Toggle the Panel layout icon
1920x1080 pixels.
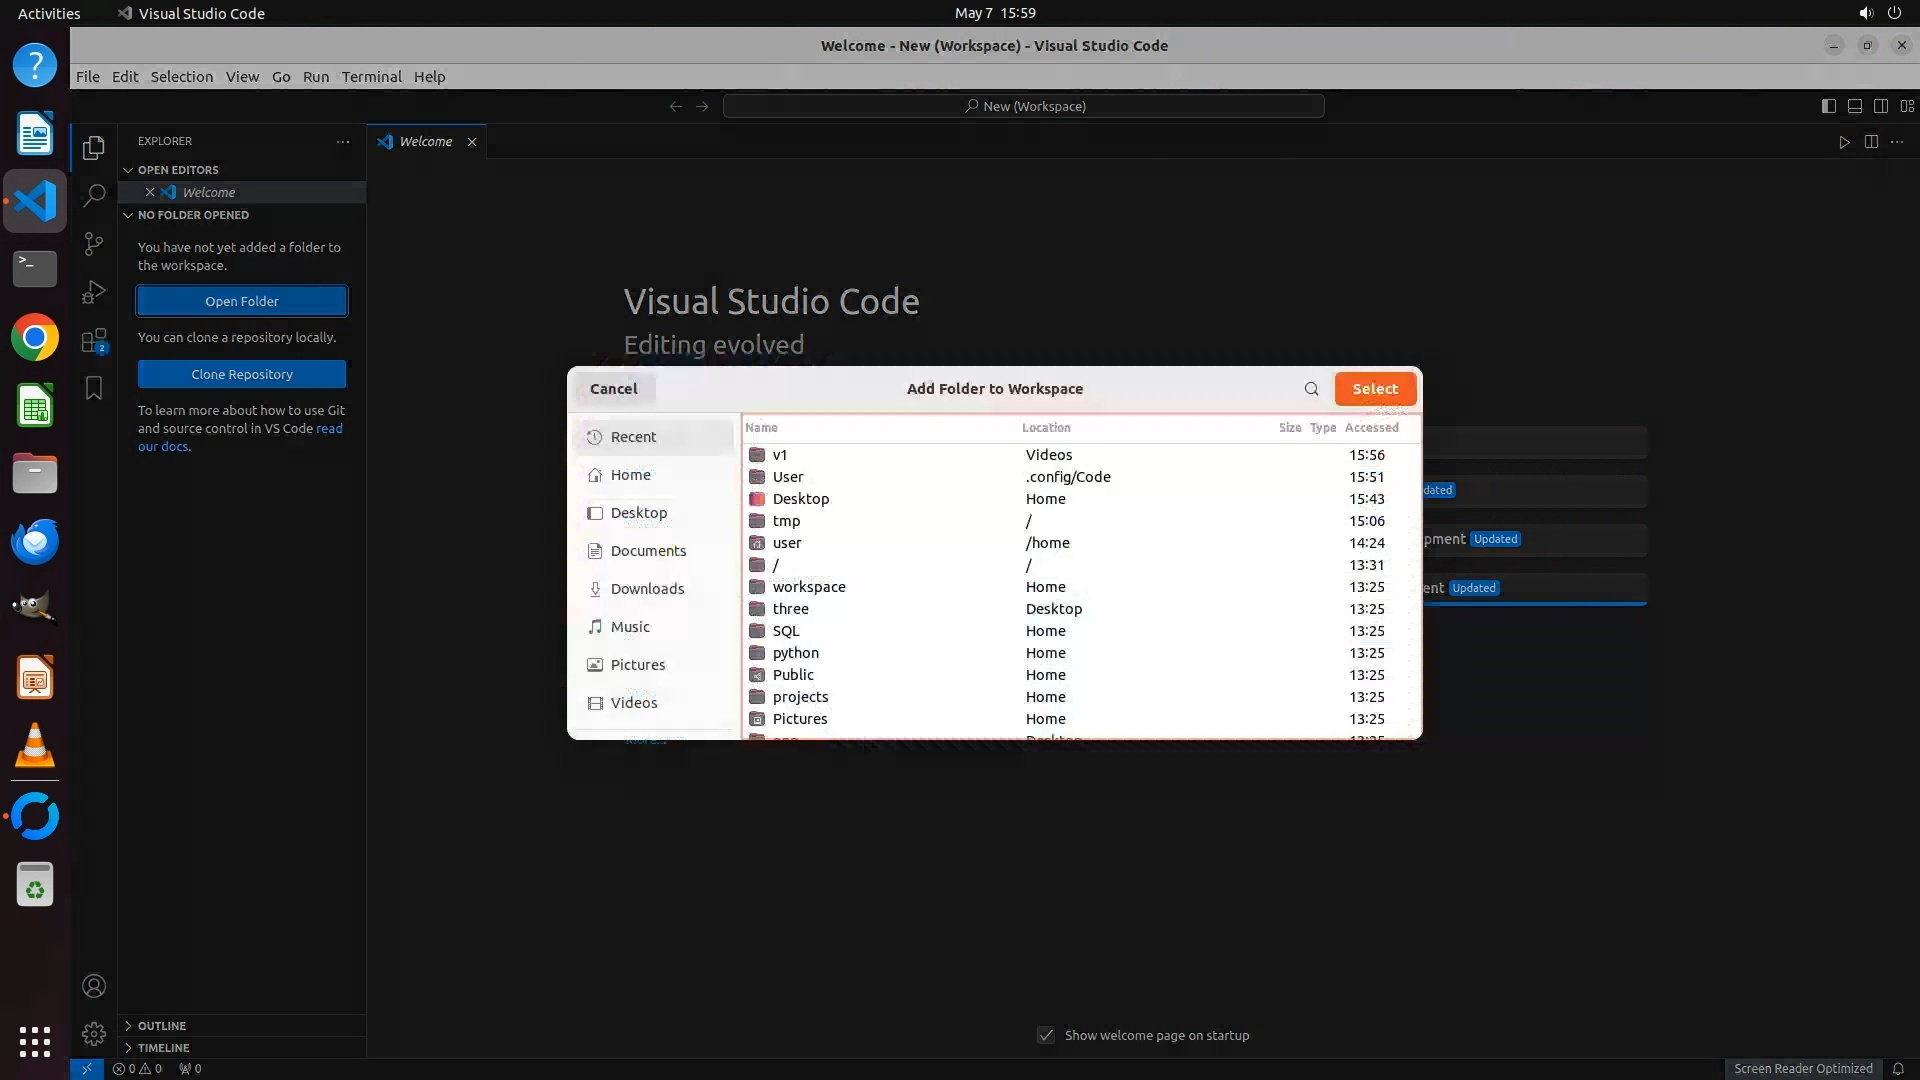coord(1854,106)
